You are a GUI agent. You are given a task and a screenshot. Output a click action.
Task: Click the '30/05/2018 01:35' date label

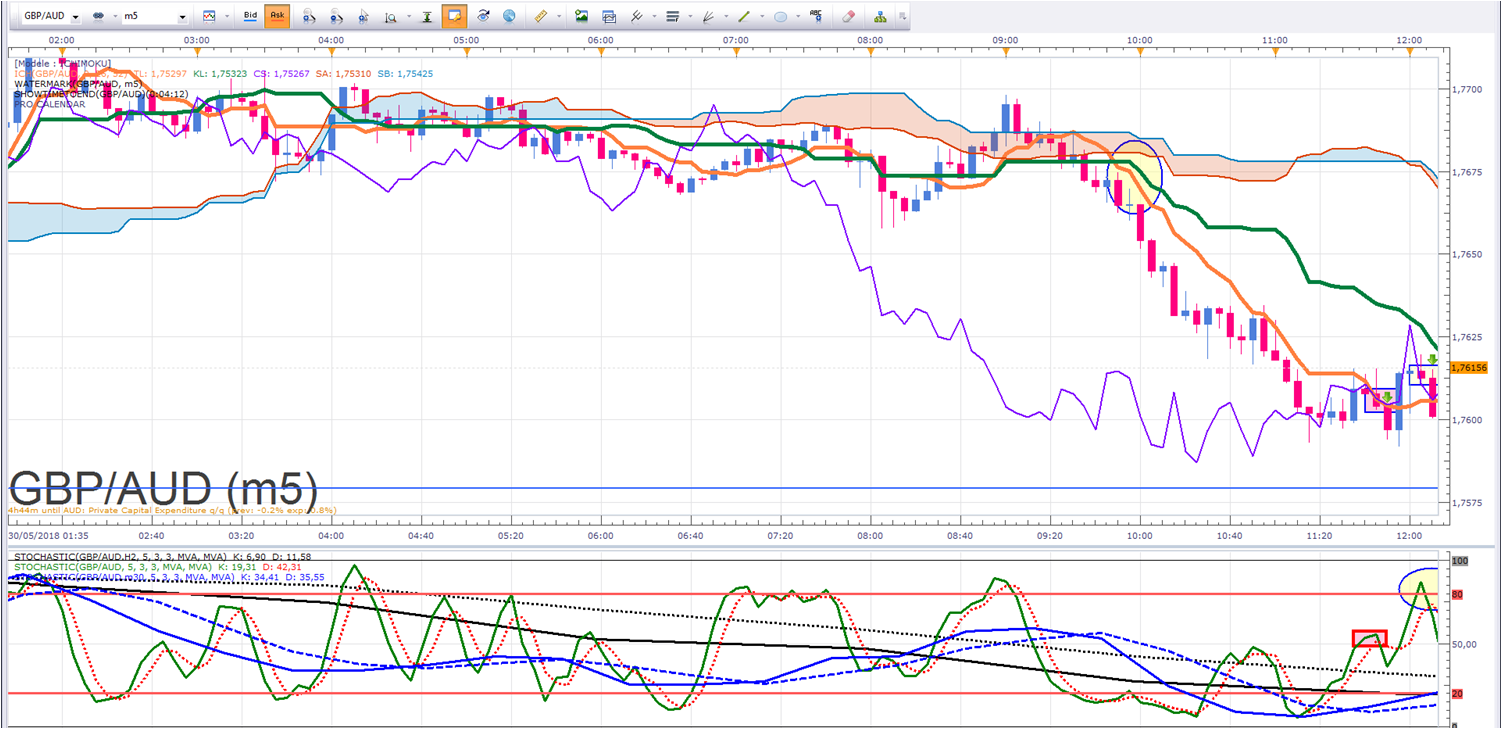tap(47, 536)
